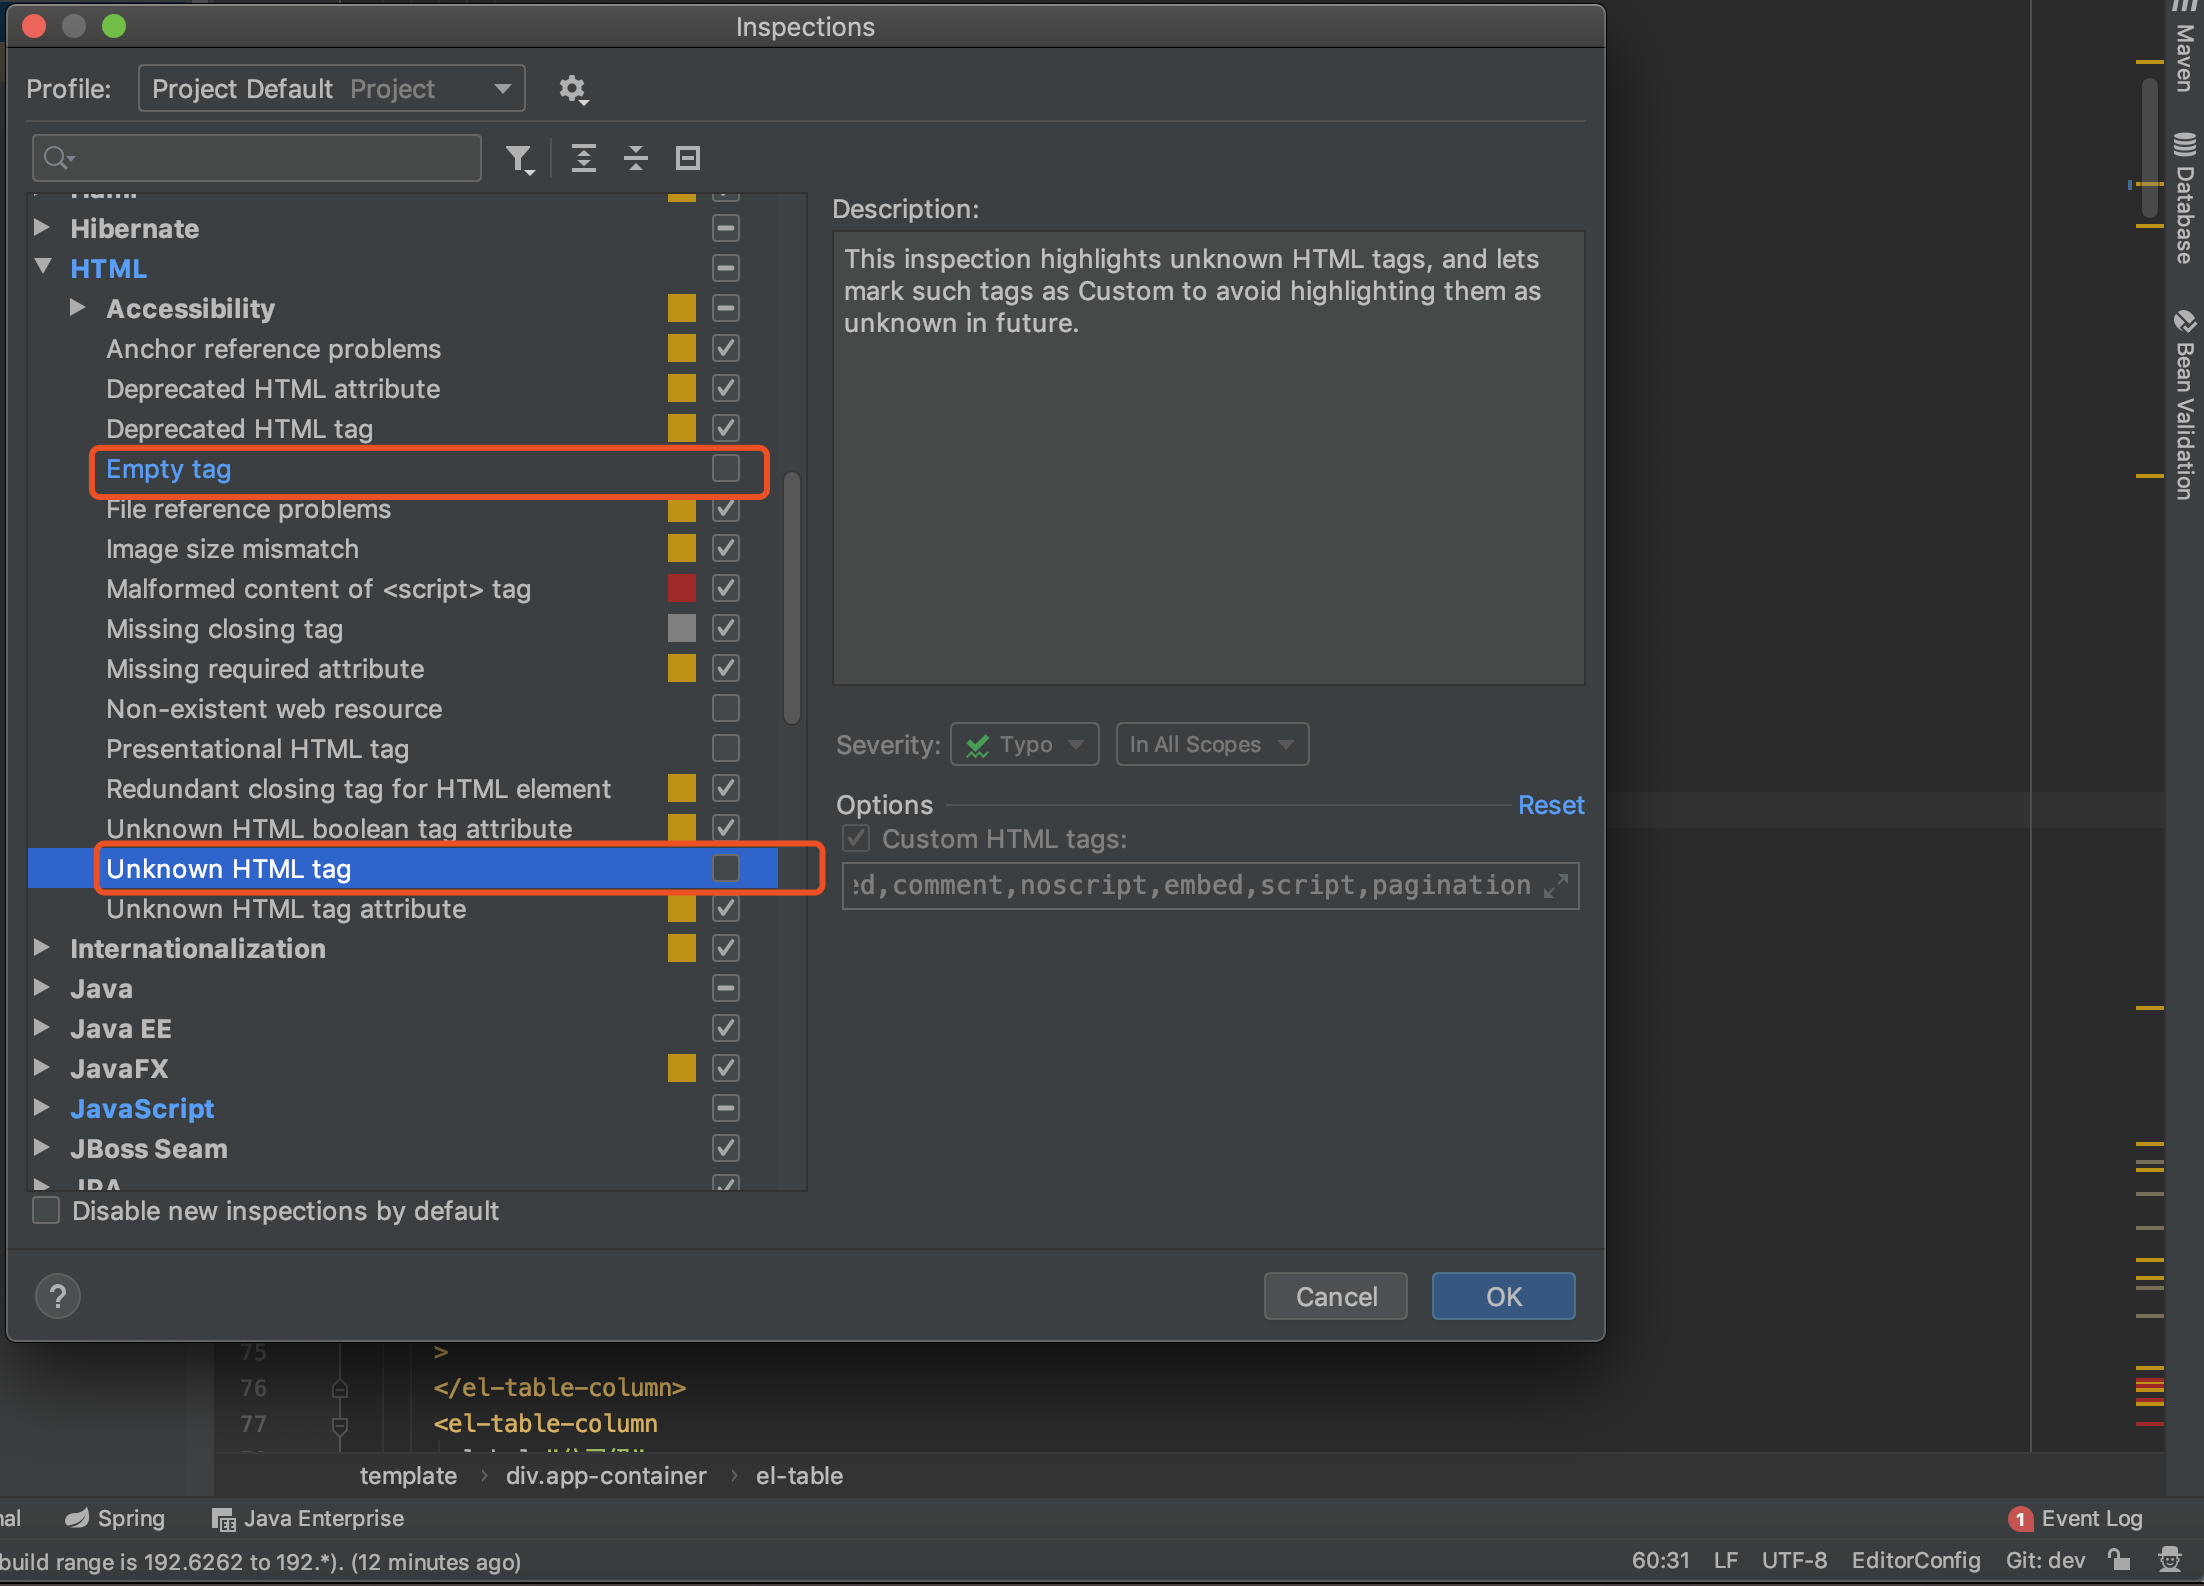Open the Typo severity dropdown

[1024, 745]
